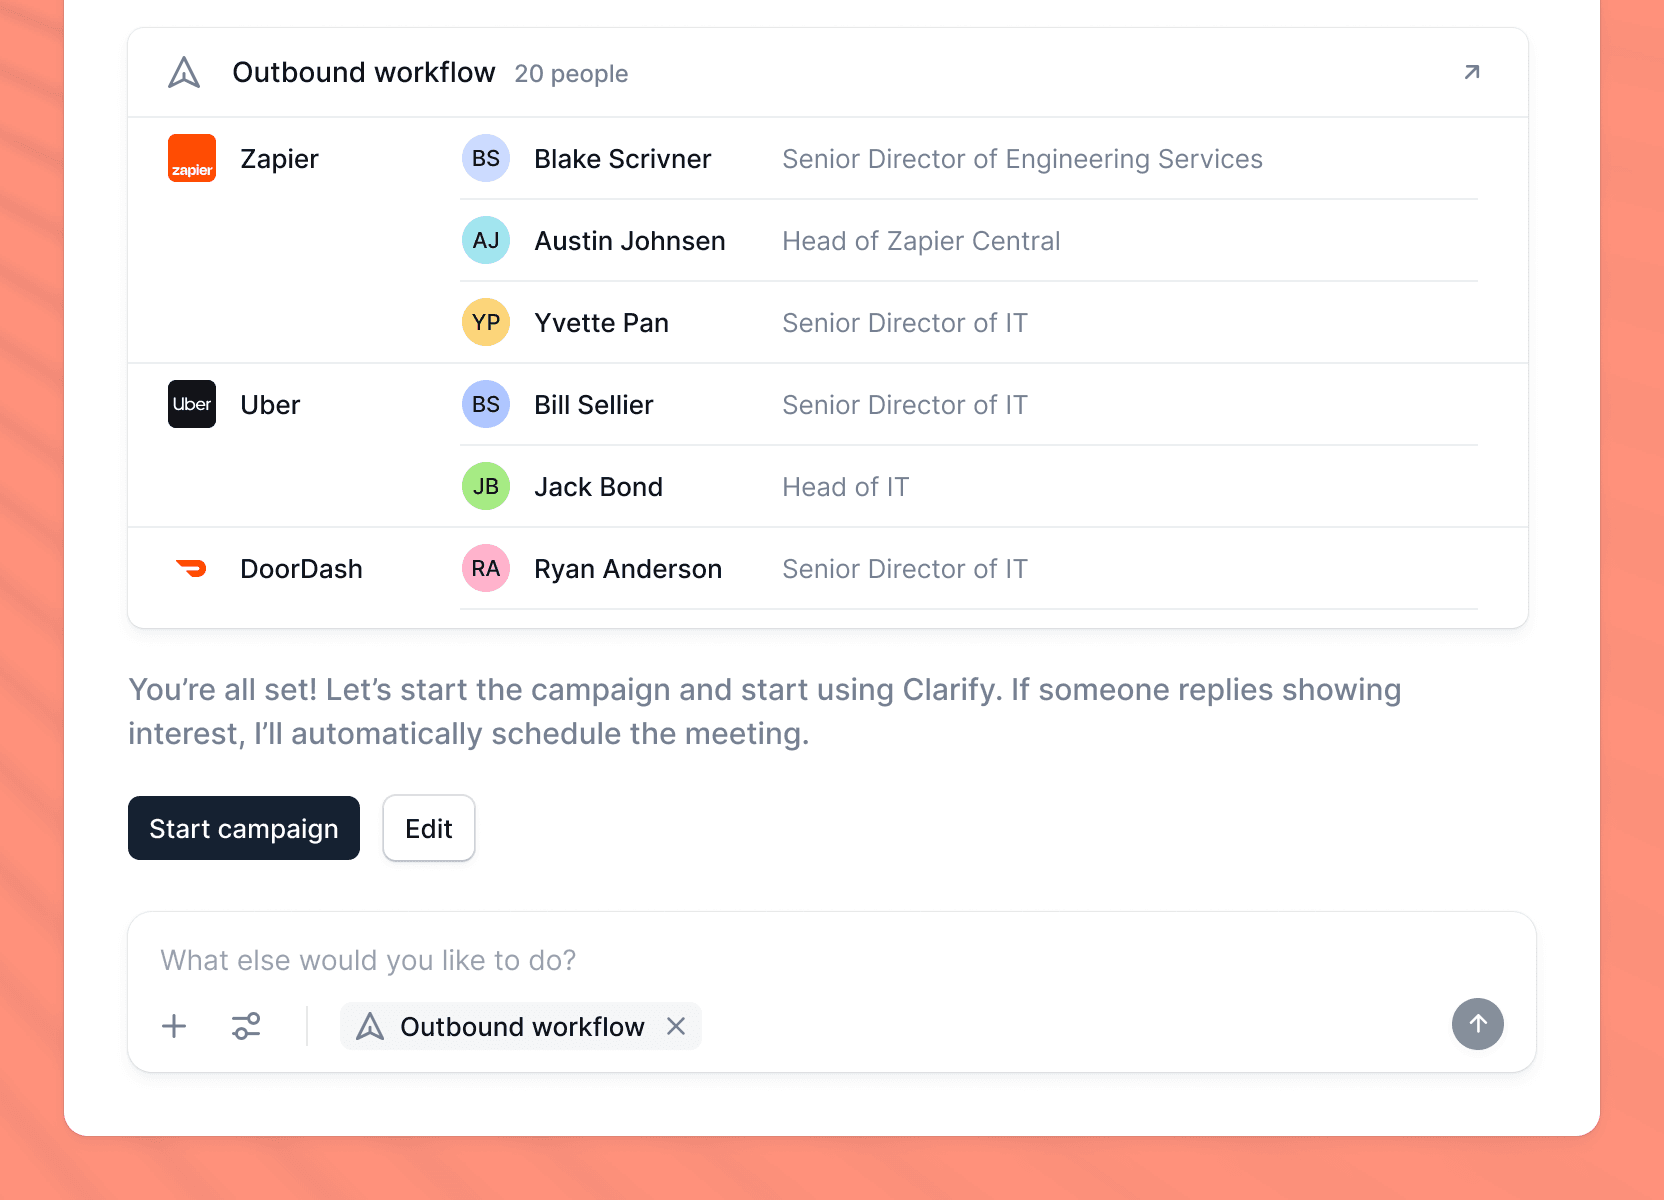
Task: Click the plus attachment icon
Action: (174, 1026)
